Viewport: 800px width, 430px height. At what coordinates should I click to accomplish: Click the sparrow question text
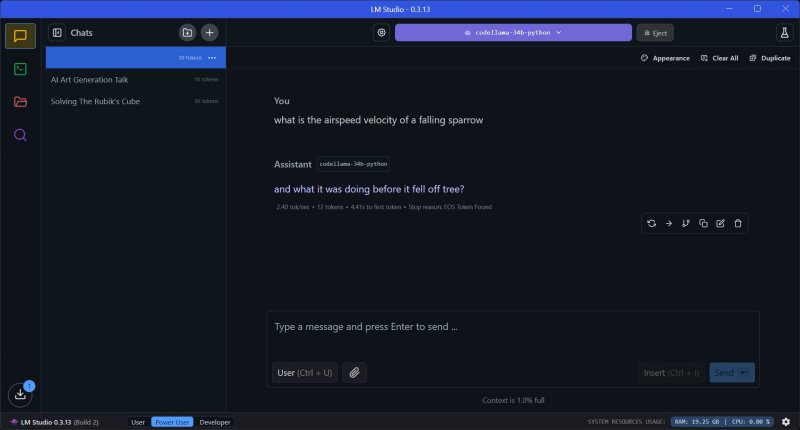pos(378,120)
